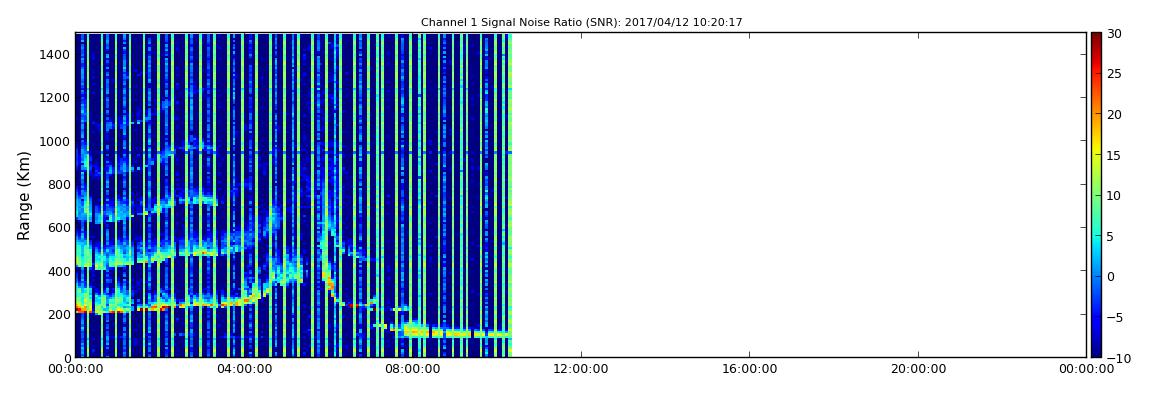The image size is (1150, 407).
Task: Click the 200 range tick label
Action: pos(59,315)
